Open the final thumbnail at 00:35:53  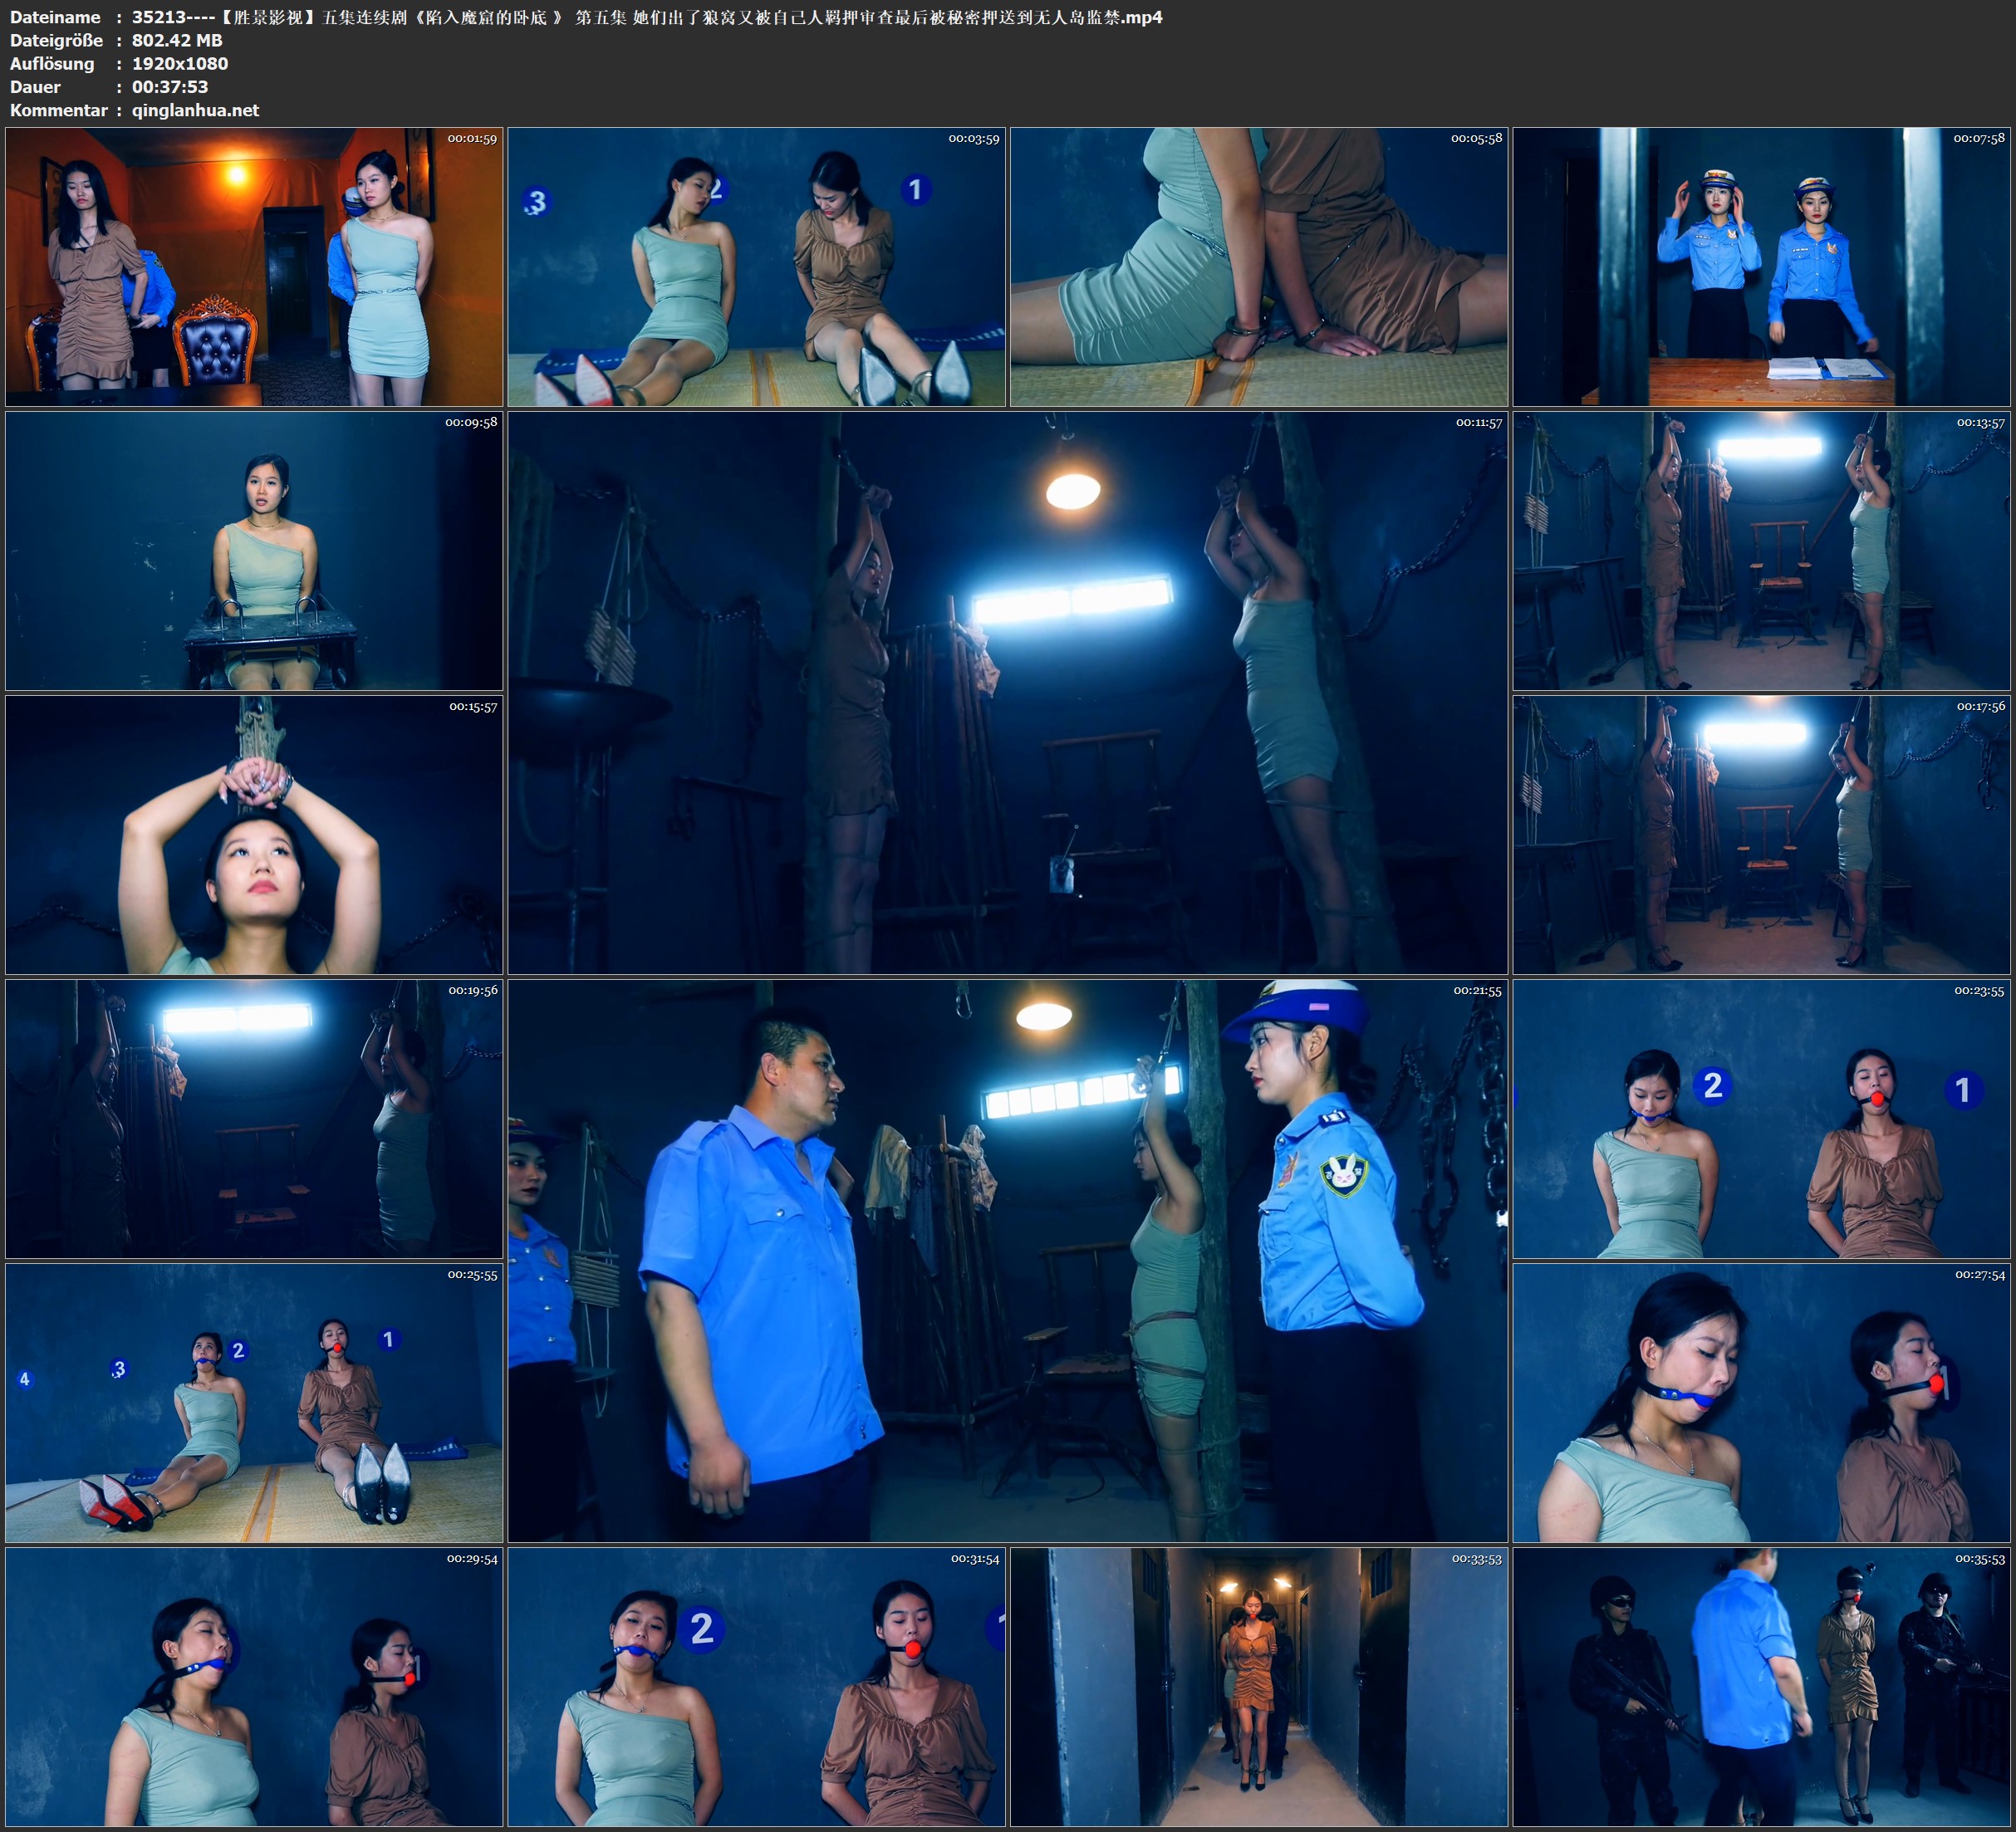pos(1761,1687)
